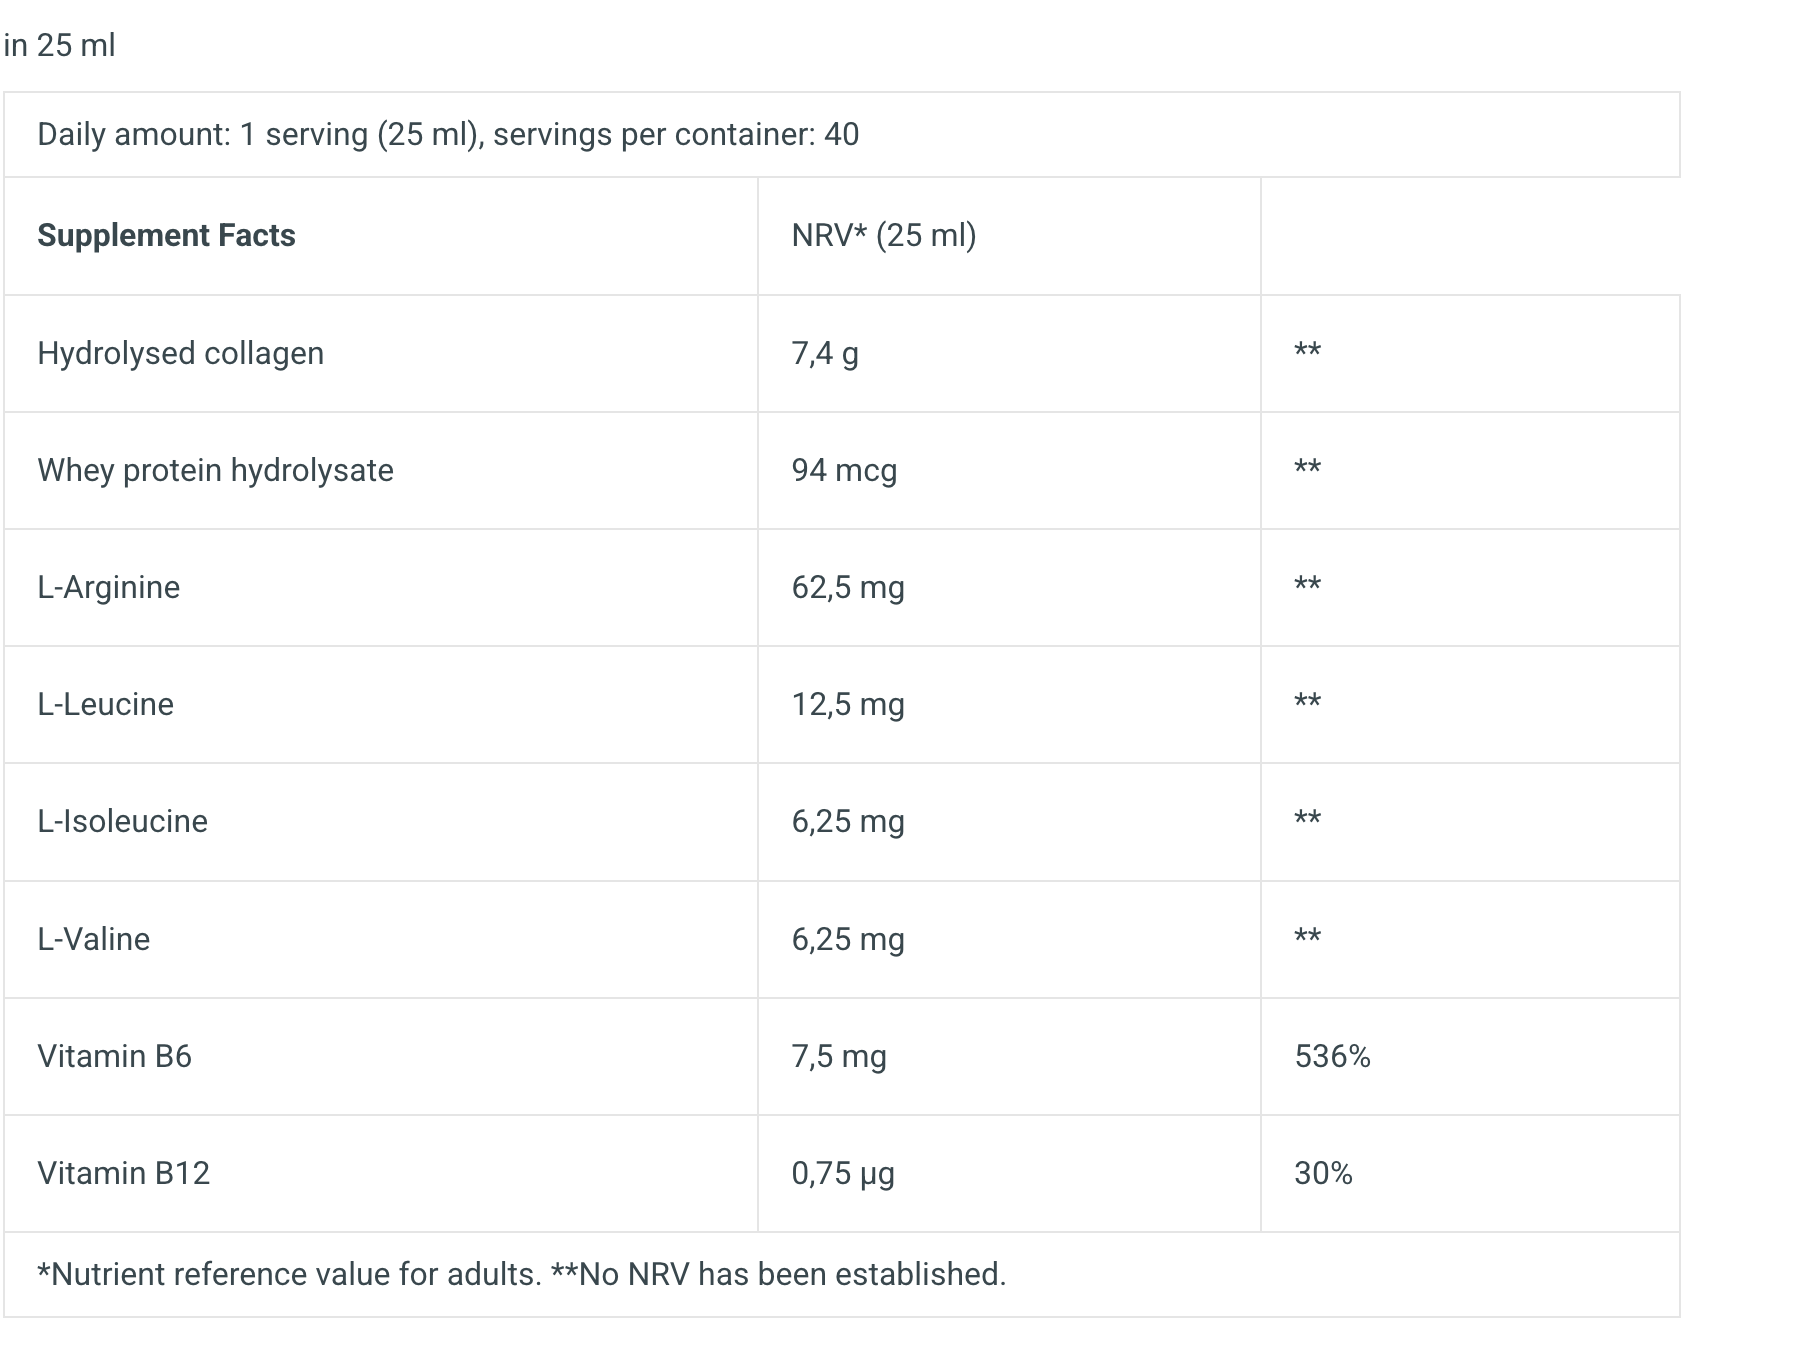Screen dimensions: 1800x1356
Task: Select the L-Isoleucine row label
Action: tap(122, 822)
